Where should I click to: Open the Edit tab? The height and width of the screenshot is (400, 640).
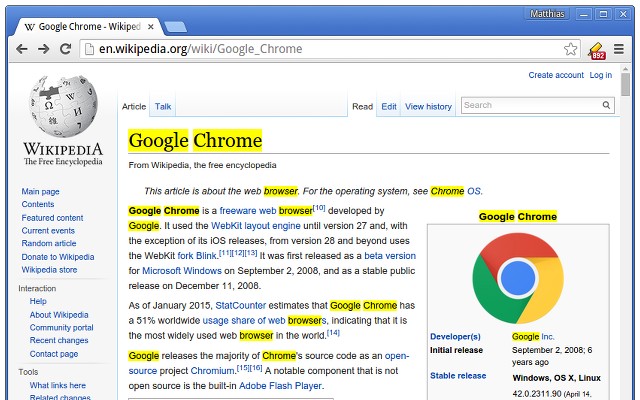point(389,107)
